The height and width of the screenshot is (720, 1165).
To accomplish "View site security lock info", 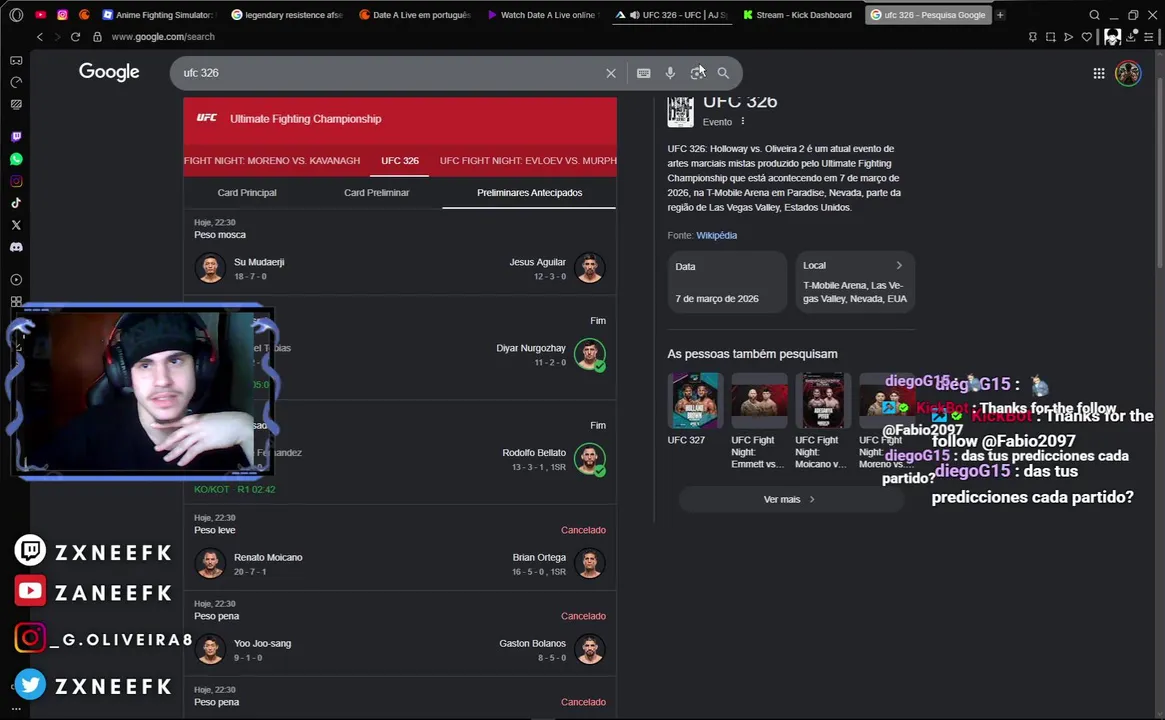I will click(97, 36).
